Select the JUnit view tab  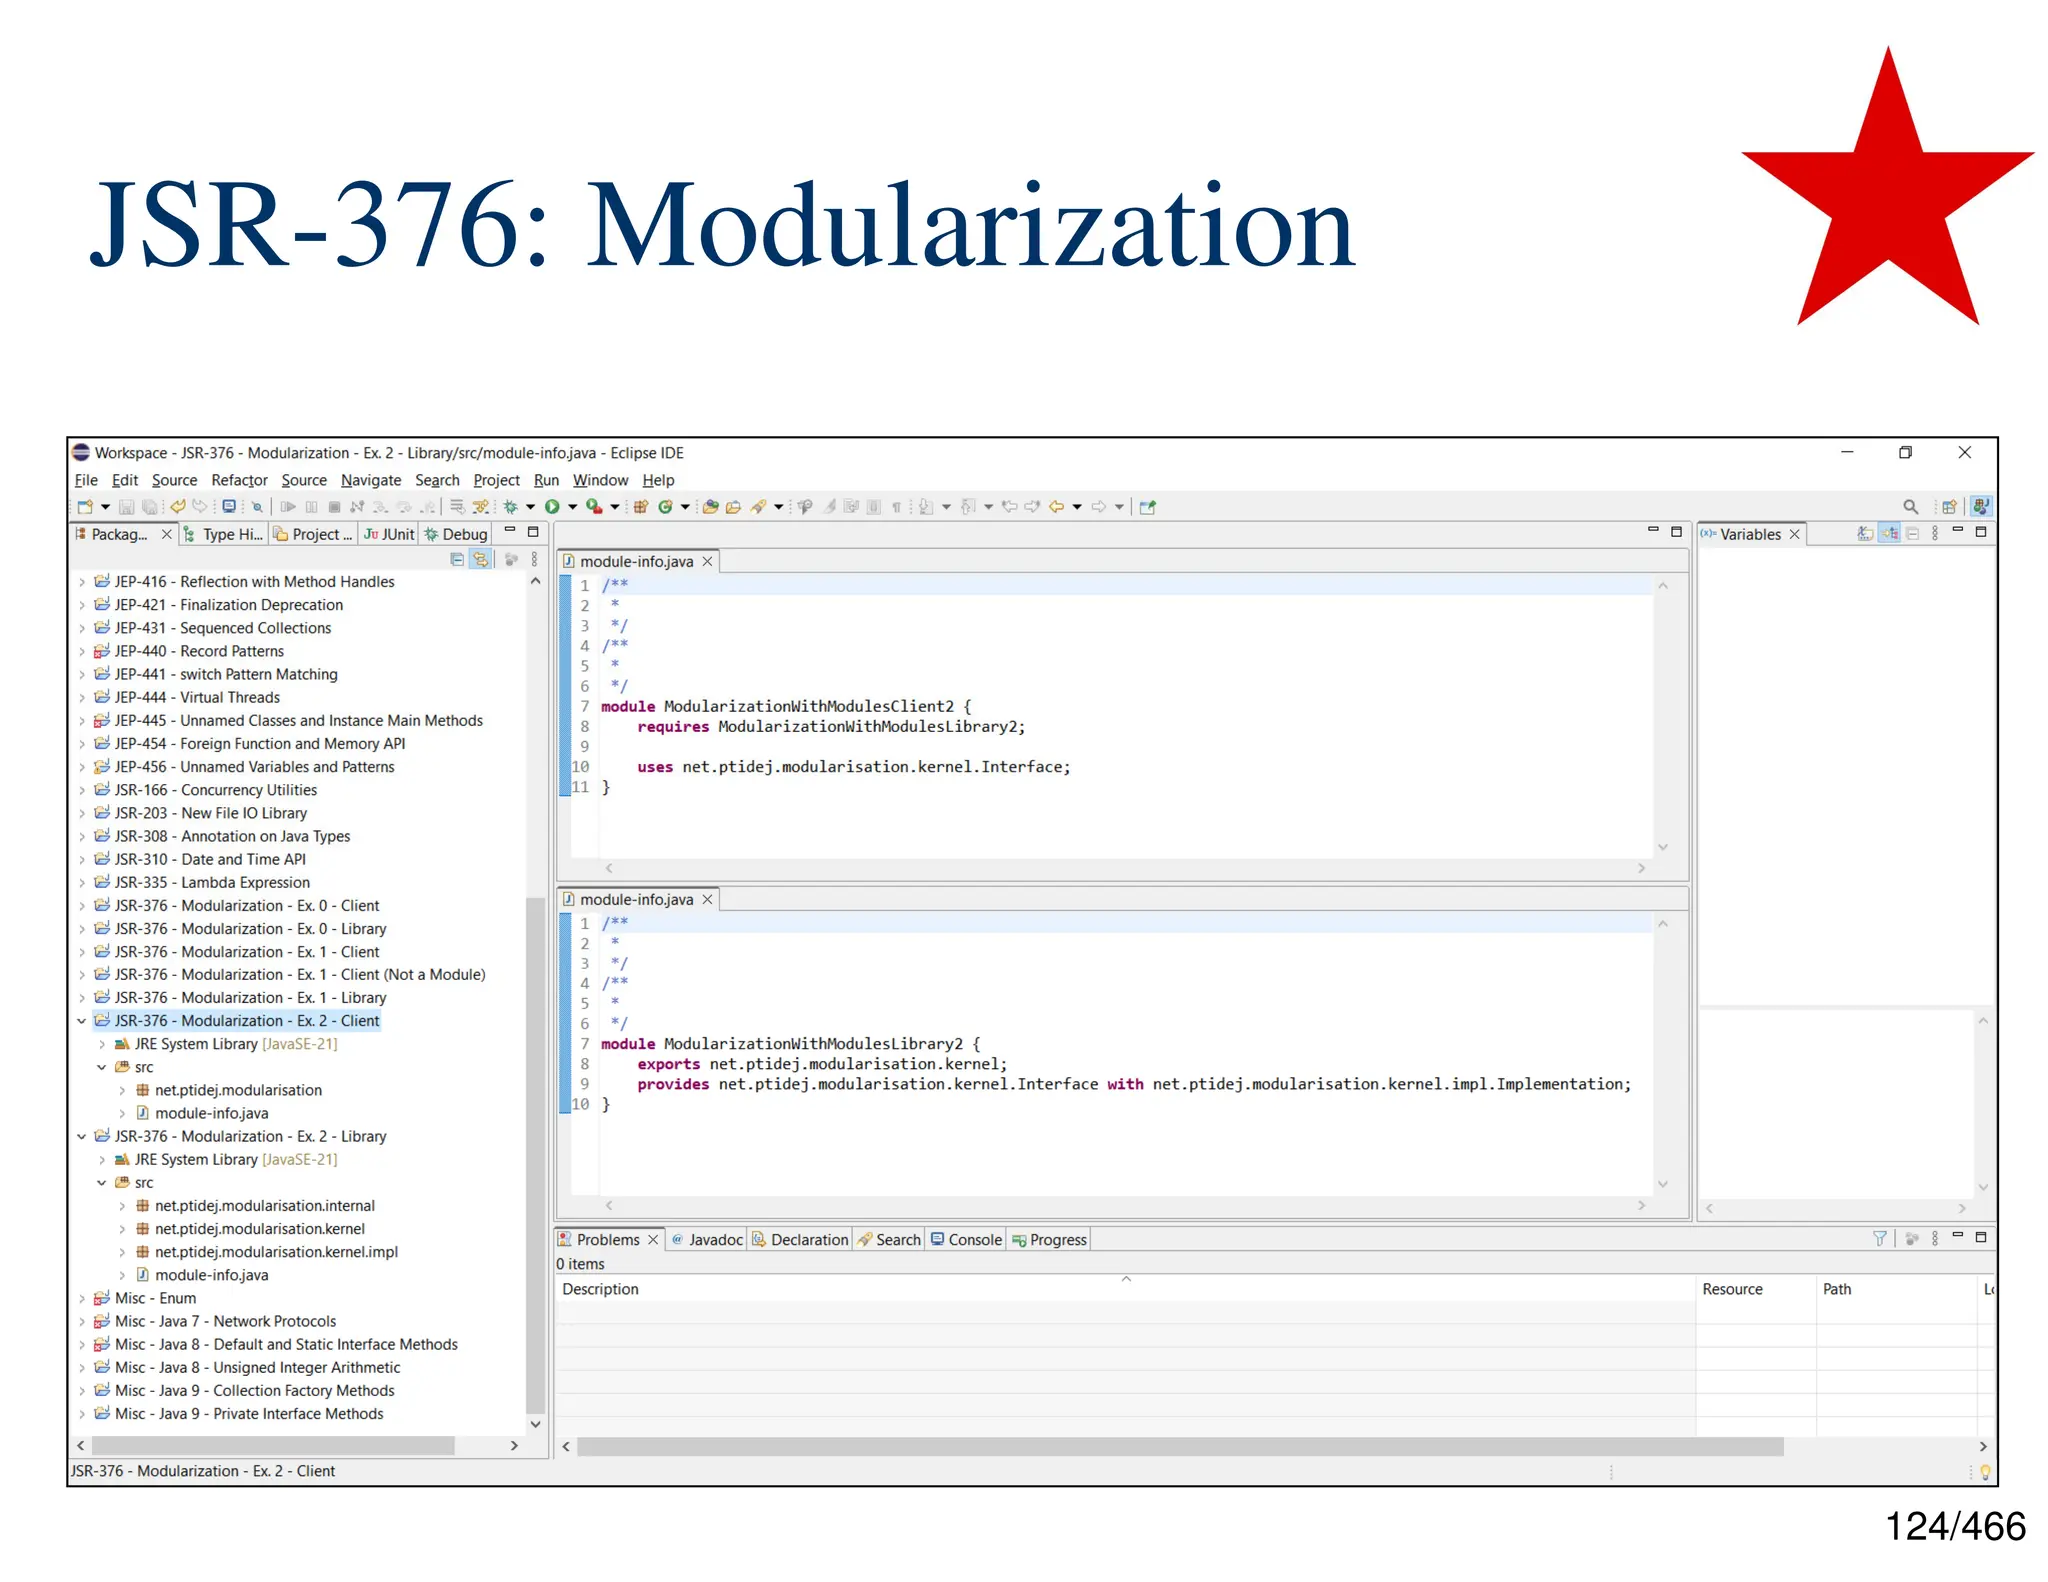click(x=389, y=534)
